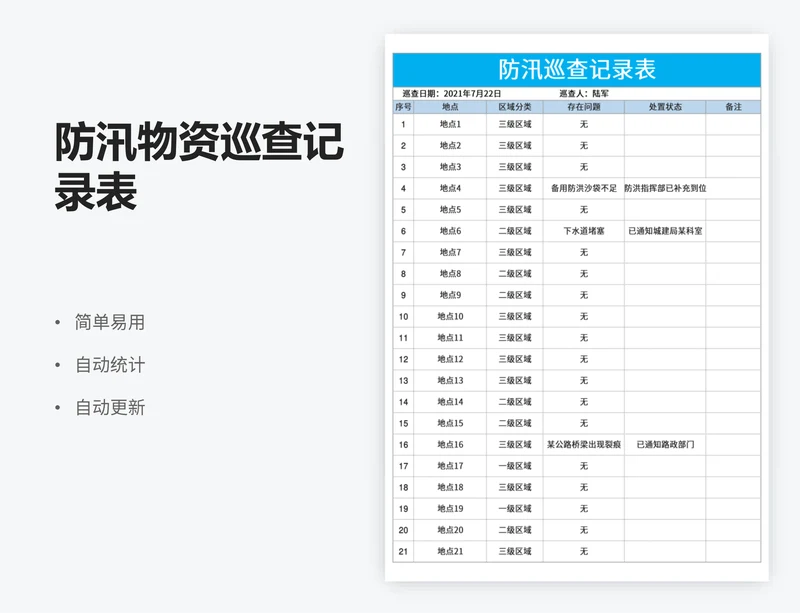
Task: Click the cell '地点1'
Action: coord(450,124)
